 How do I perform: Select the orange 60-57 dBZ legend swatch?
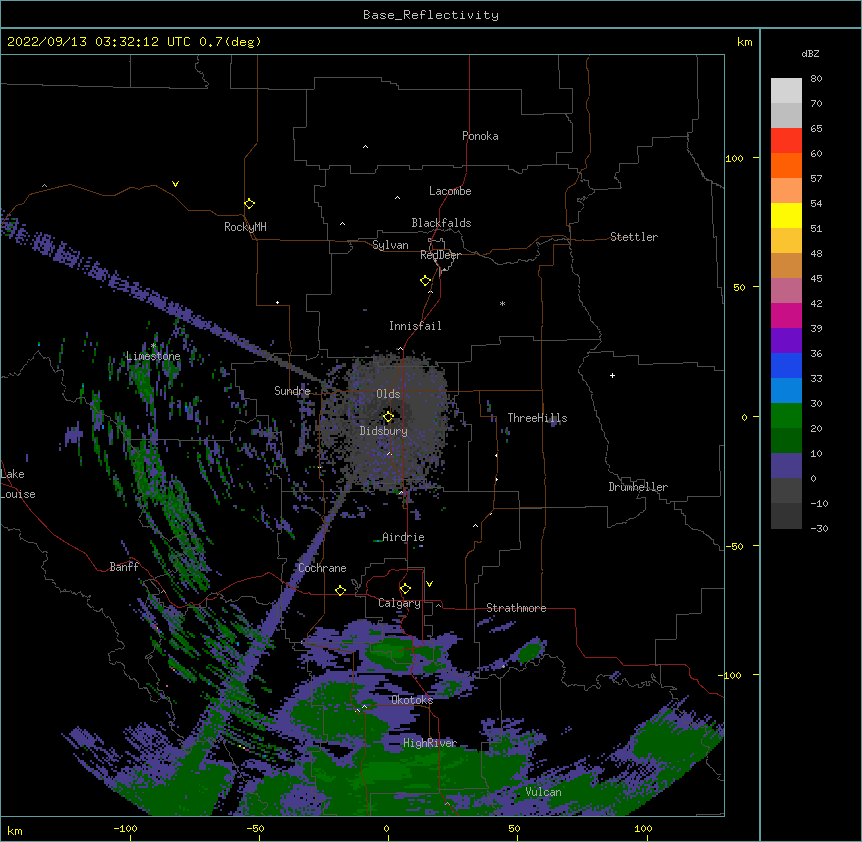point(786,165)
